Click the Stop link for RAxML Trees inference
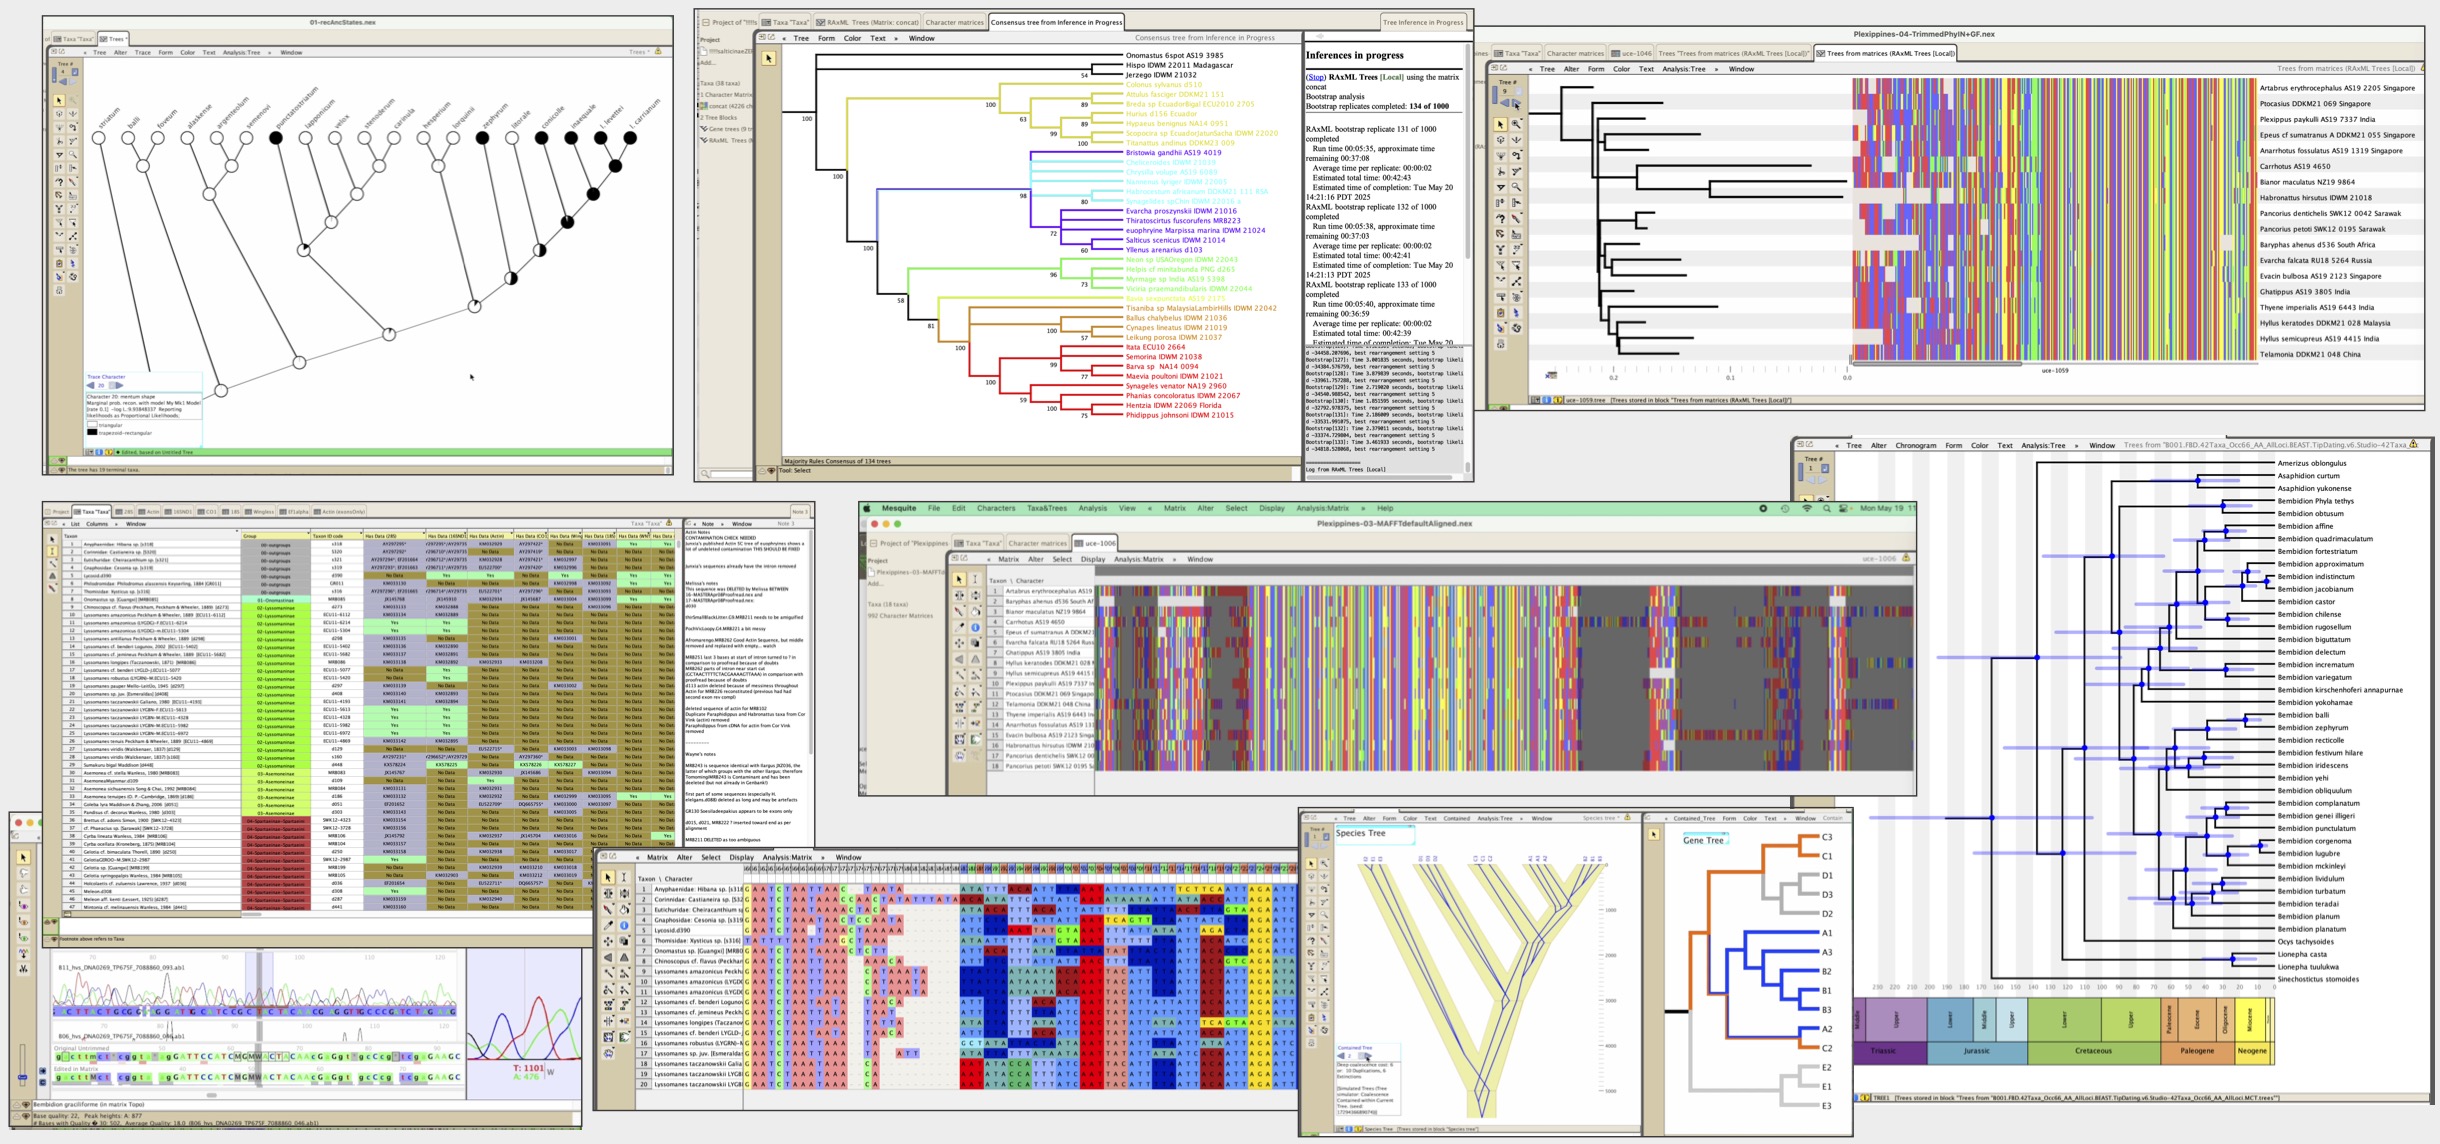This screenshot has height=1144, width=2440. tap(1316, 77)
